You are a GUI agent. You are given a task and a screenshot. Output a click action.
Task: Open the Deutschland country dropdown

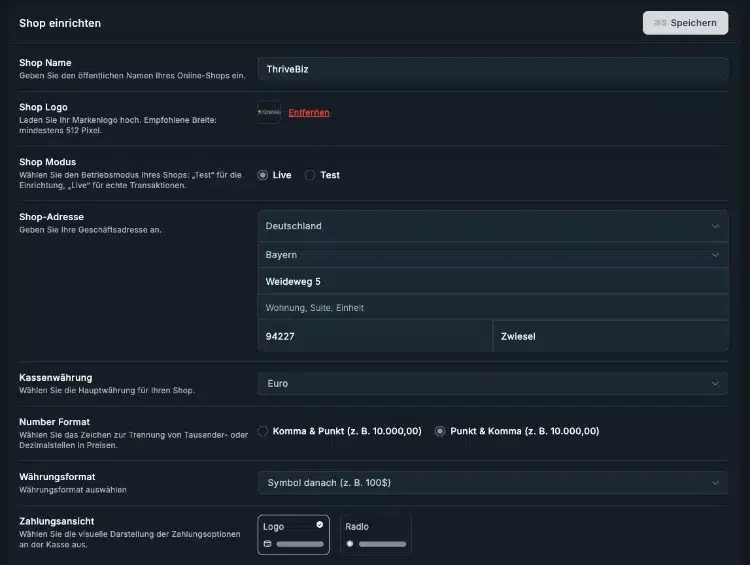pyautogui.click(x=492, y=226)
